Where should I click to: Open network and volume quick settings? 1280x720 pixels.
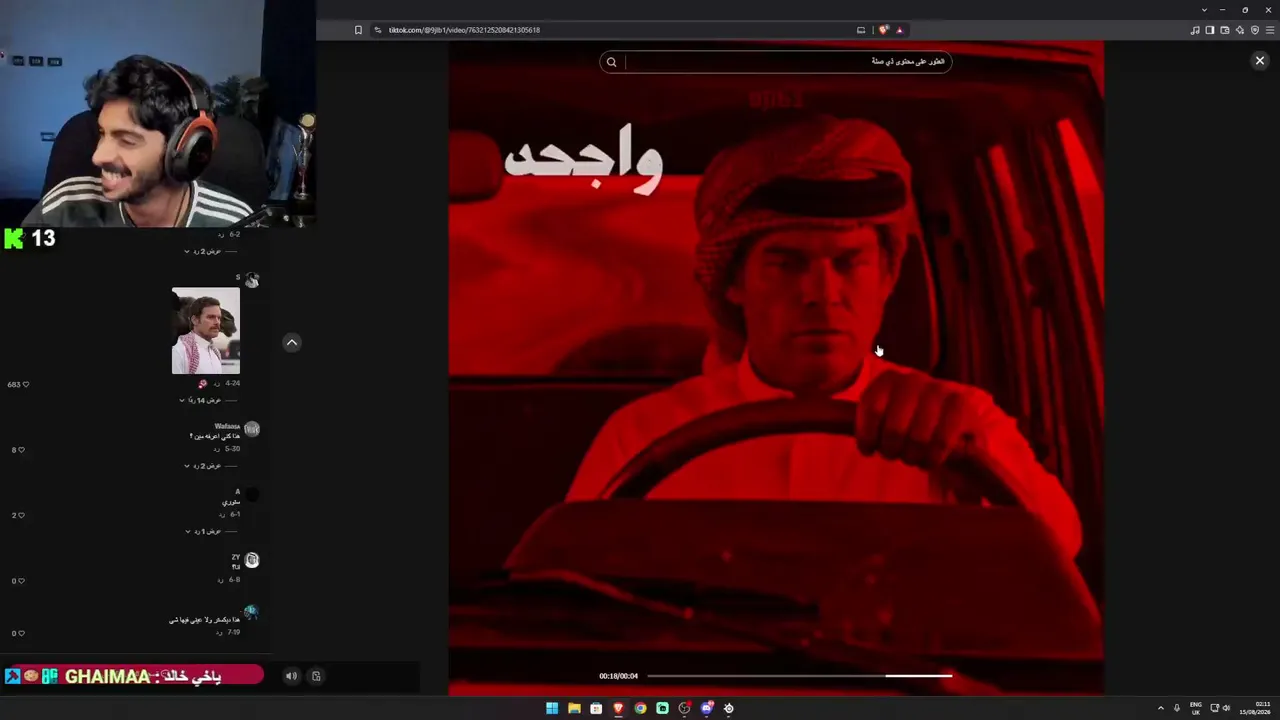[1220, 708]
